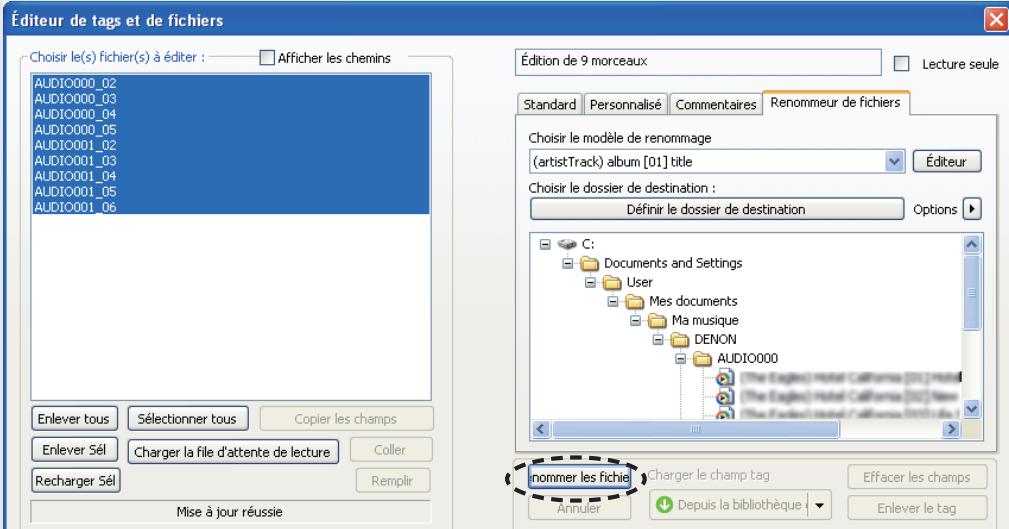The width and height of the screenshot is (1009, 529).
Task: Select file AUDIO001_03 in the list
Action: coord(231,160)
